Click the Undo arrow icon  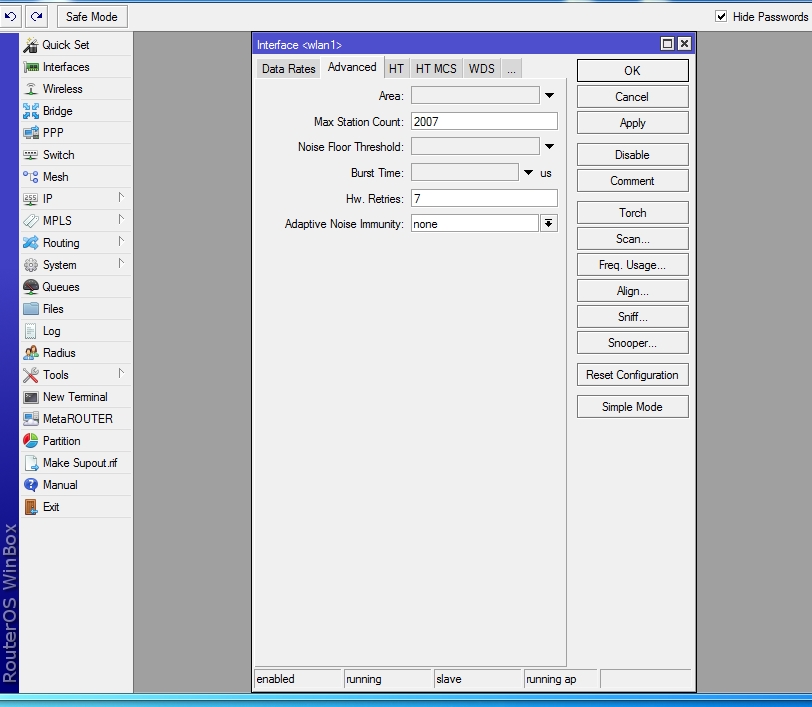coord(12,17)
